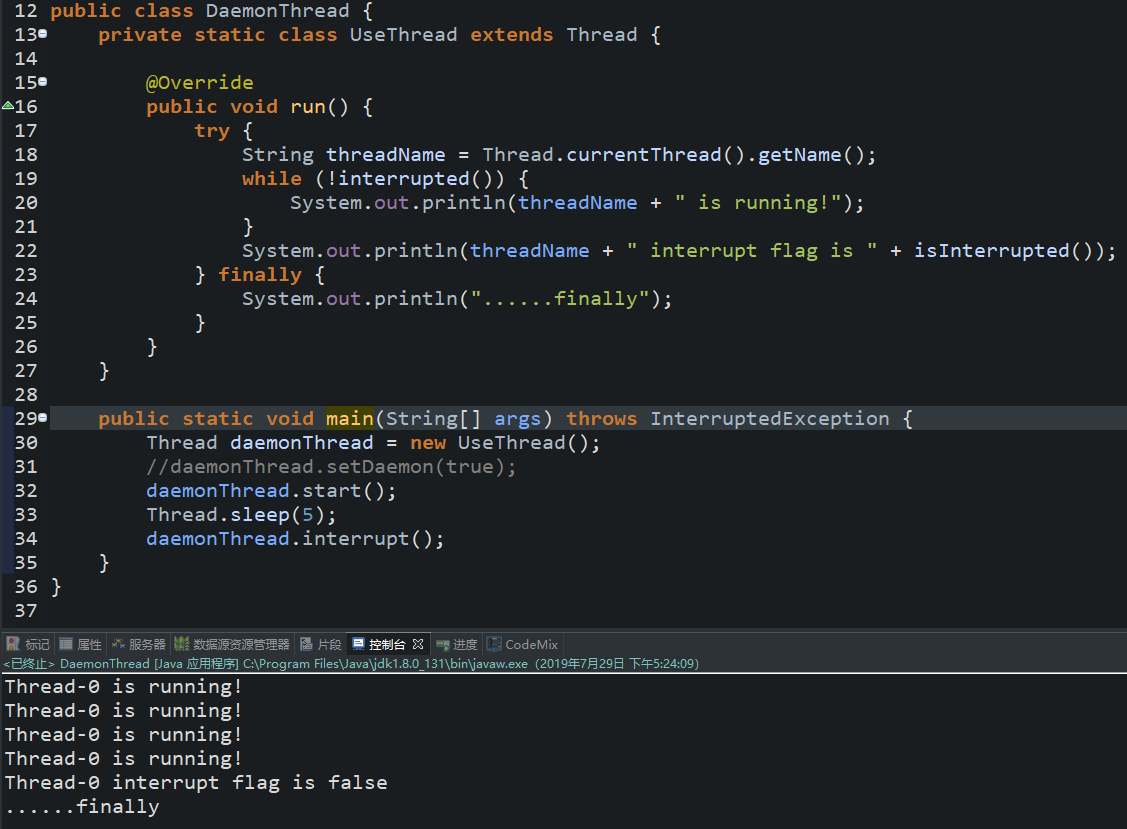The image size is (1127, 829).
Task: Click the CodeMix tab icon
Action: pyautogui.click(x=494, y=643)
